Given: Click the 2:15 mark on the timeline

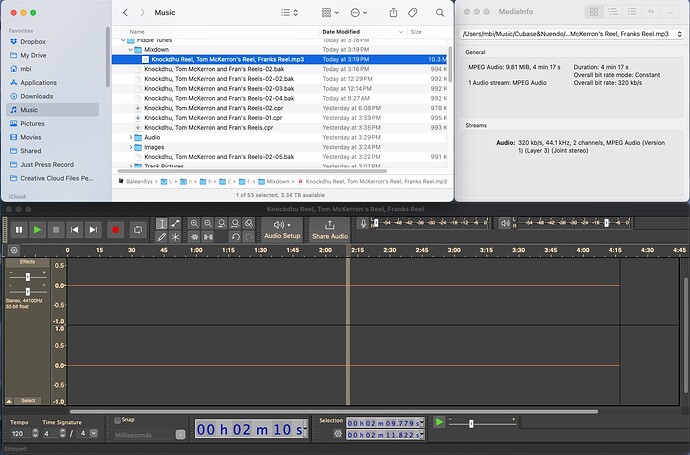Looking at the screenshot, I should (x=357, y=250).
